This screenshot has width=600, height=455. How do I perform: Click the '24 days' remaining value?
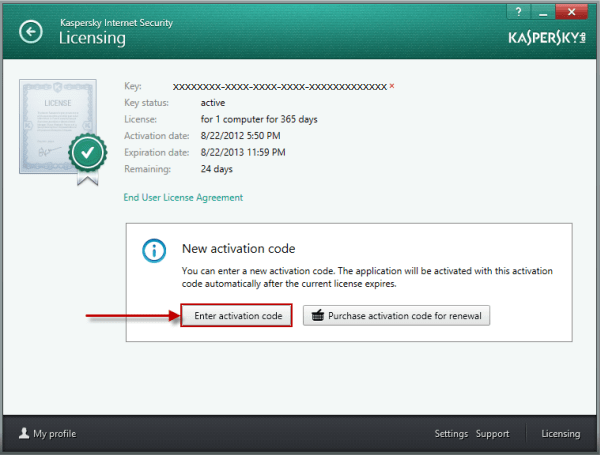pos(217,169)
